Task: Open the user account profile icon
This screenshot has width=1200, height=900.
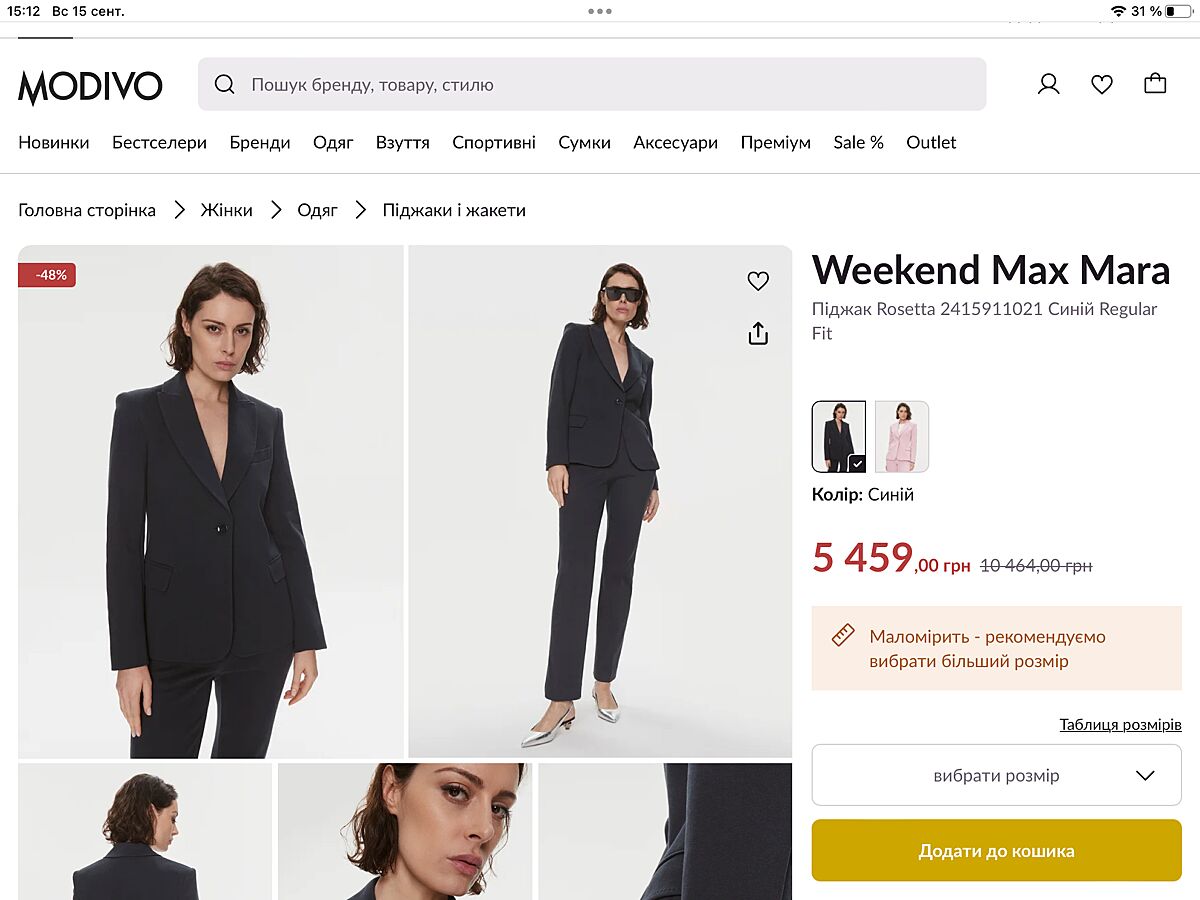Action: pyautogui.click(x=1048, y=84)
